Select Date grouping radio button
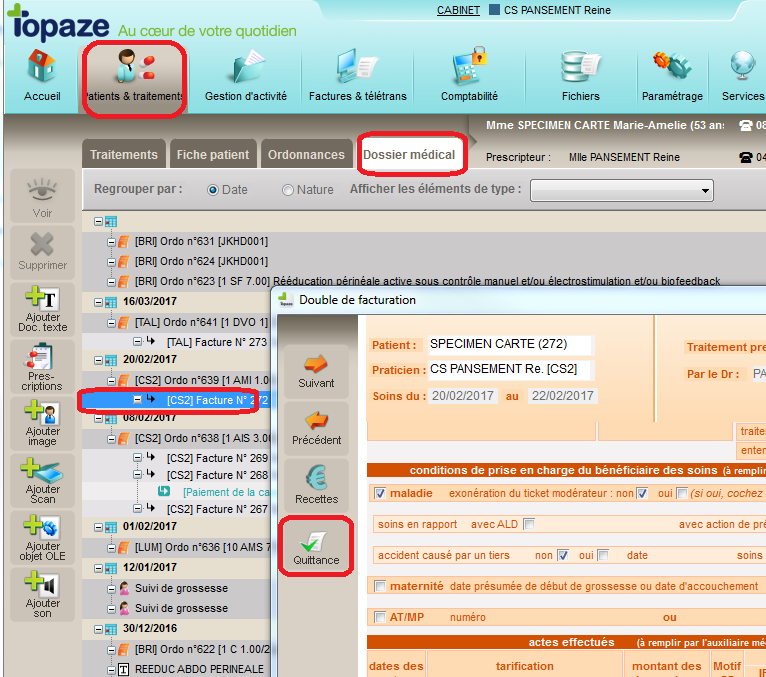The image size is (766, 677). [x=213, y=190]
